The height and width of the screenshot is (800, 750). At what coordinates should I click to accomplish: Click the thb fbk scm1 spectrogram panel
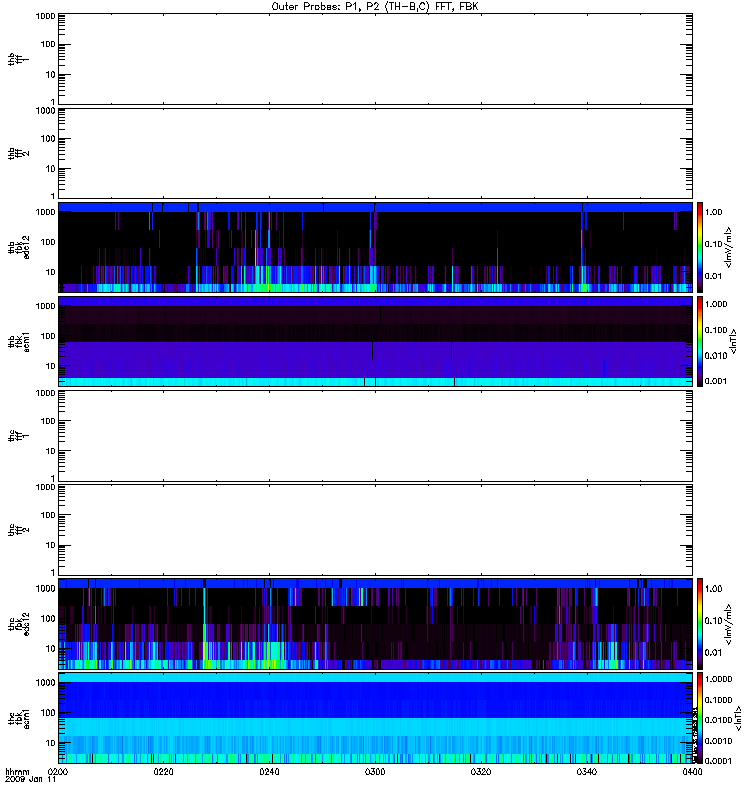[375, 341]
